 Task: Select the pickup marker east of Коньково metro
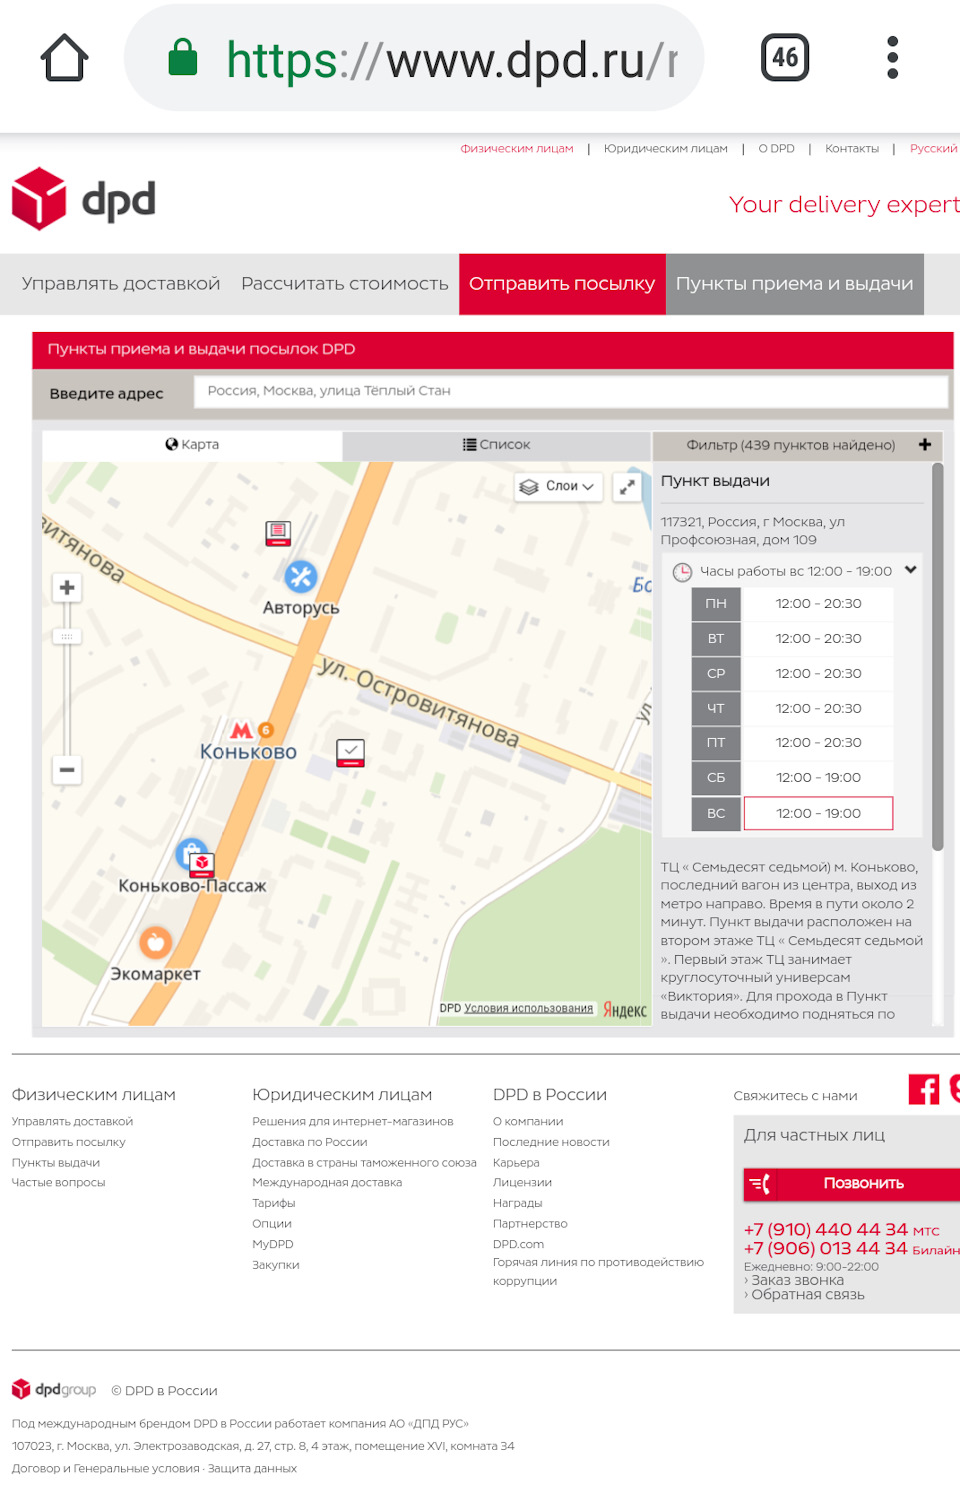350,752
